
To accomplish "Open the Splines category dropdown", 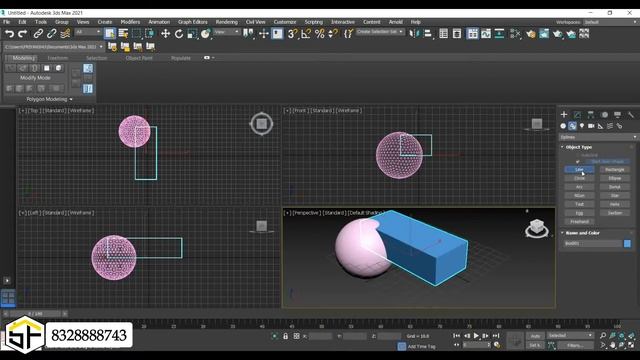I will coord(598,137).
